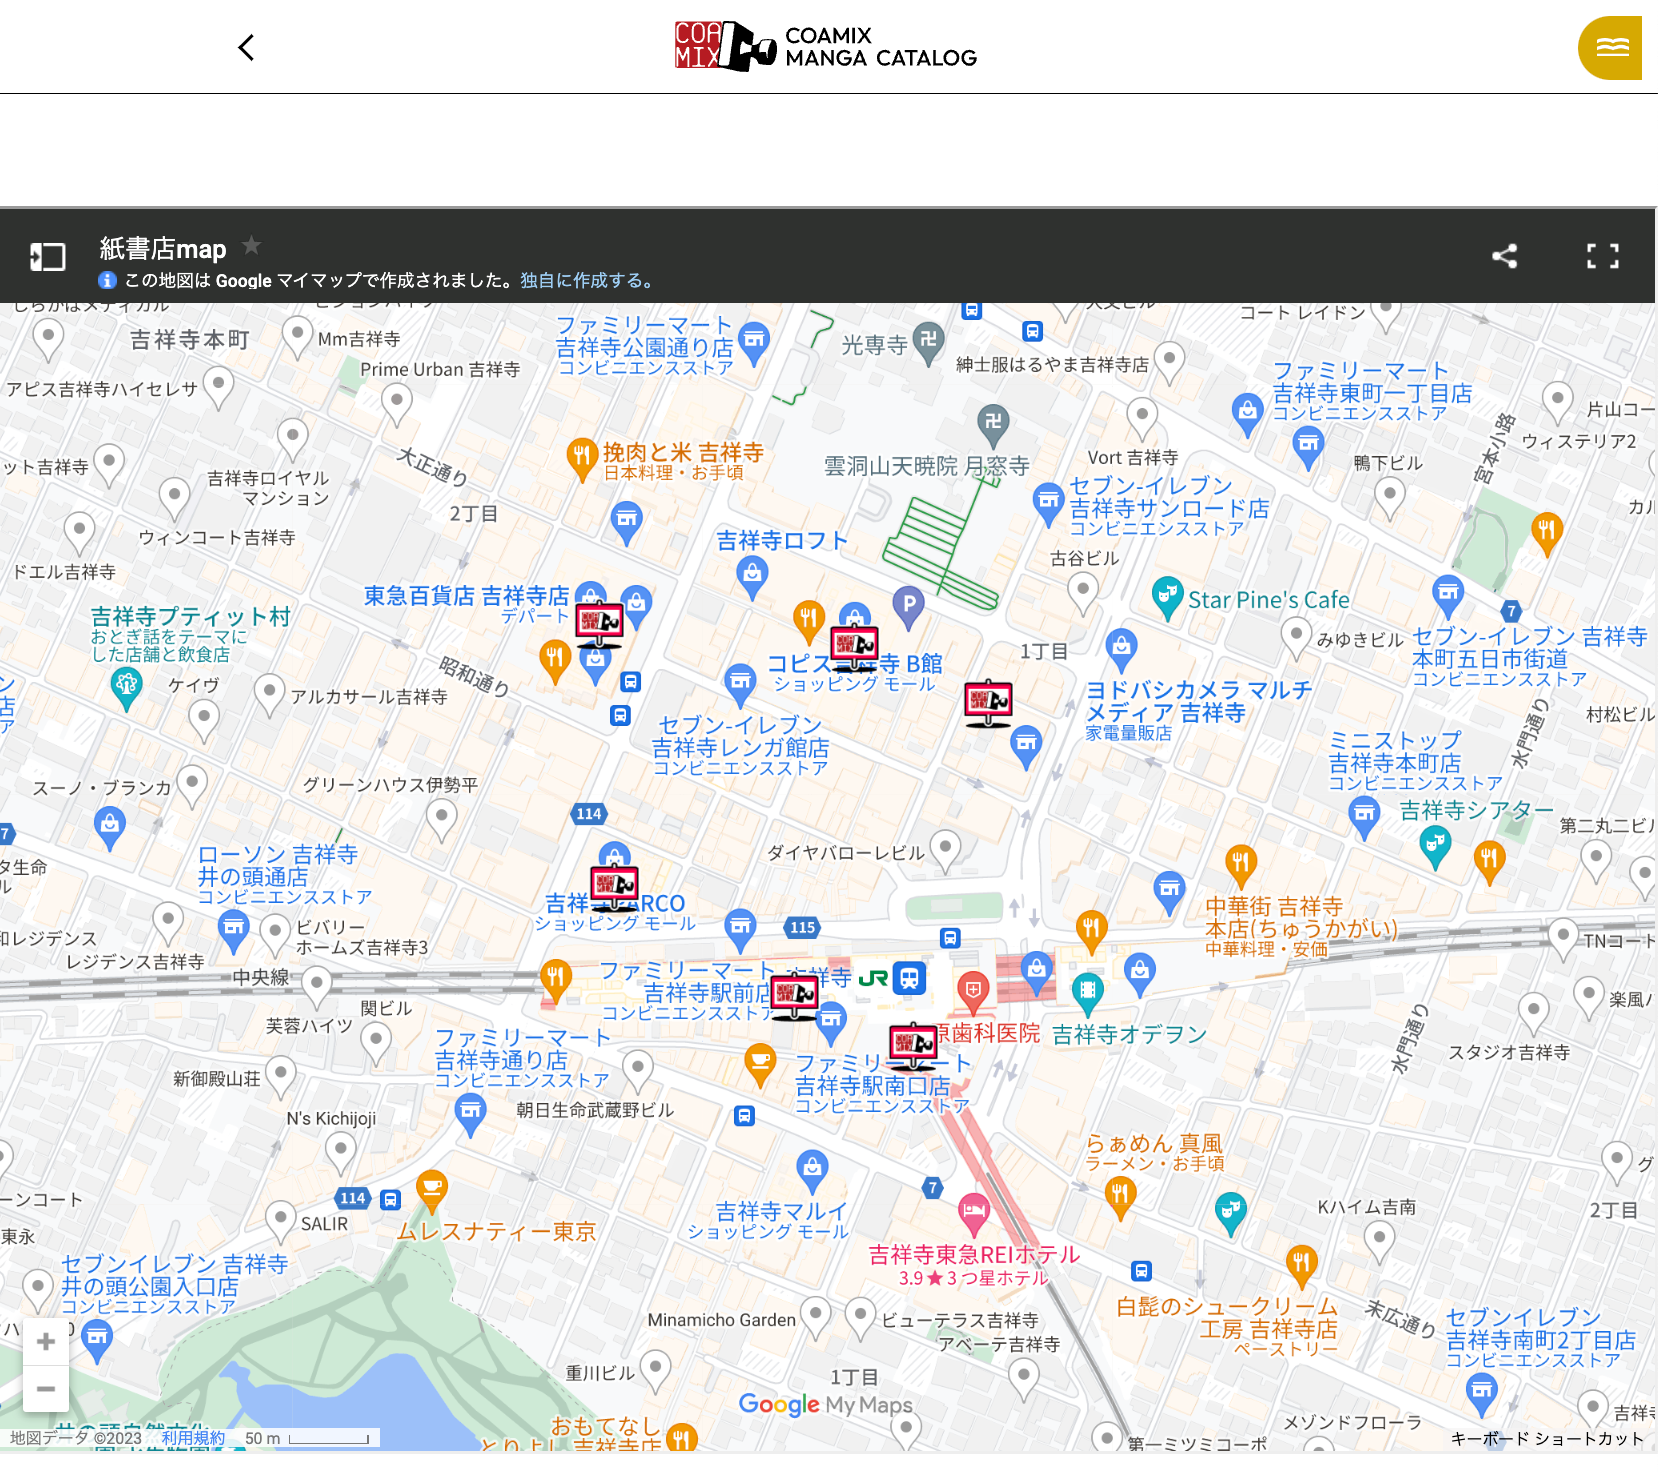1658x1472 pixels.
Task: Click the Prime Urban 吉祥寺 label
Action: pos(440,369)
